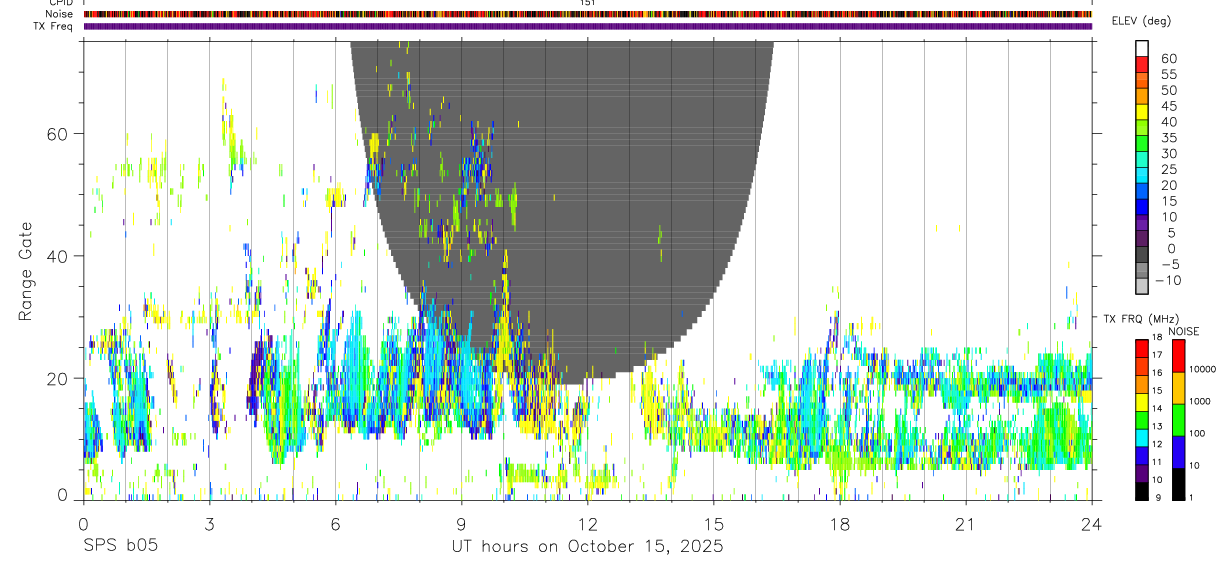Click the UT hours on October 15, 2025 title
The height and width of the screenshot is (567, 1228).
[x=588, y=546]
